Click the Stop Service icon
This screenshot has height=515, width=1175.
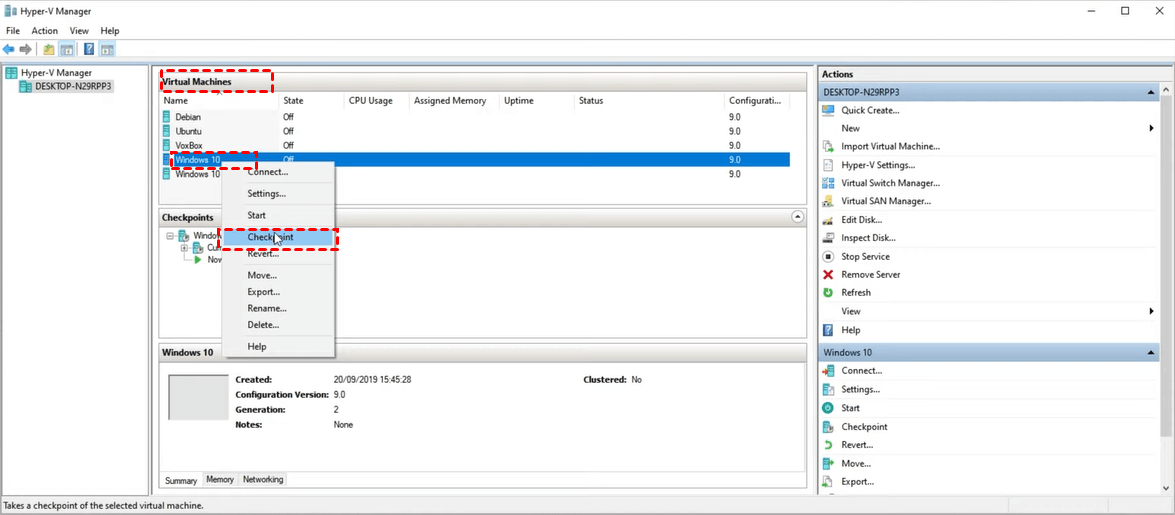point(828,257)
